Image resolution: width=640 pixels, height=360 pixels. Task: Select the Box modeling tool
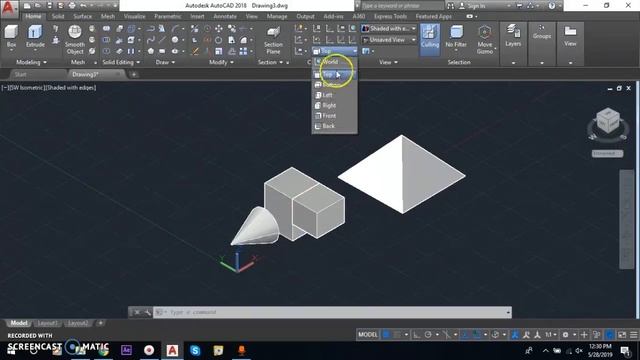[11, 36]
